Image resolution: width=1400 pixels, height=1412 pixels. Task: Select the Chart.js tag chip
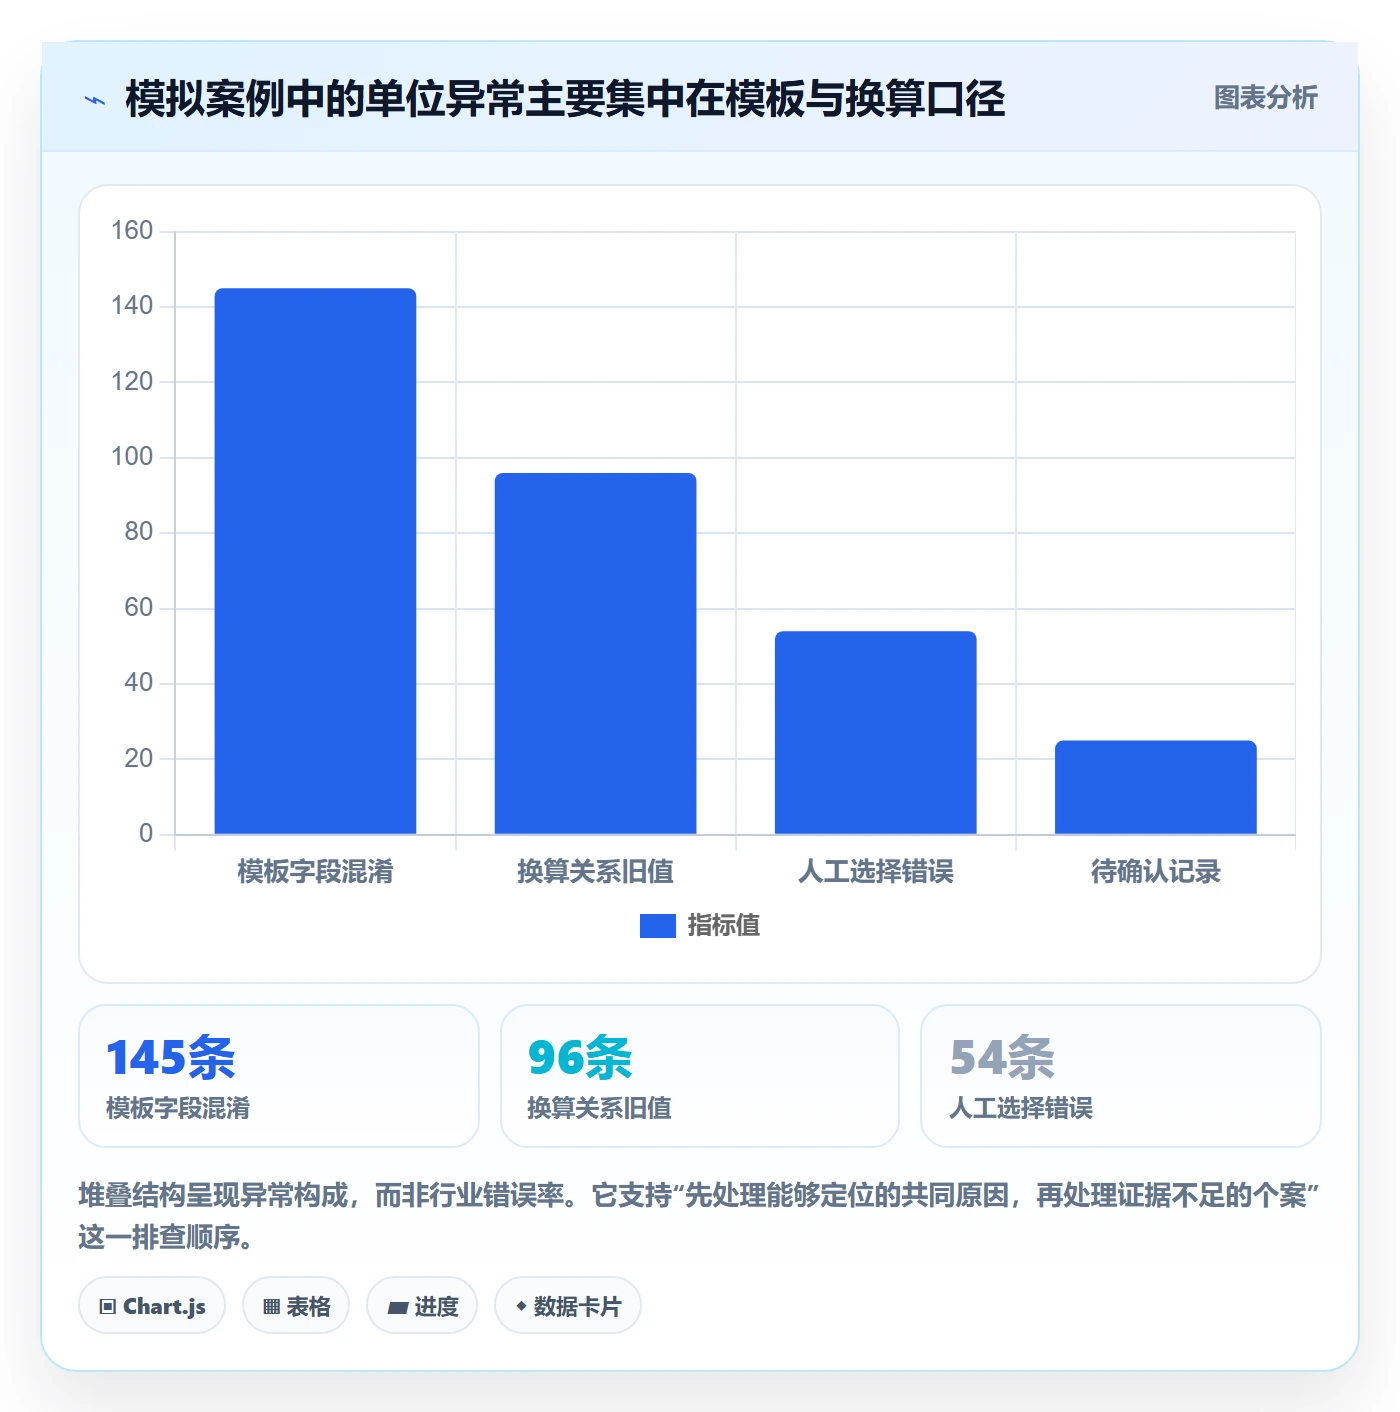[152, 1305]
